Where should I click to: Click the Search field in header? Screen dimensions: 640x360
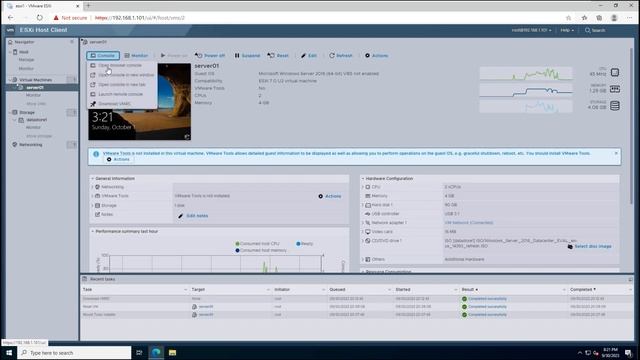point(595,30)
